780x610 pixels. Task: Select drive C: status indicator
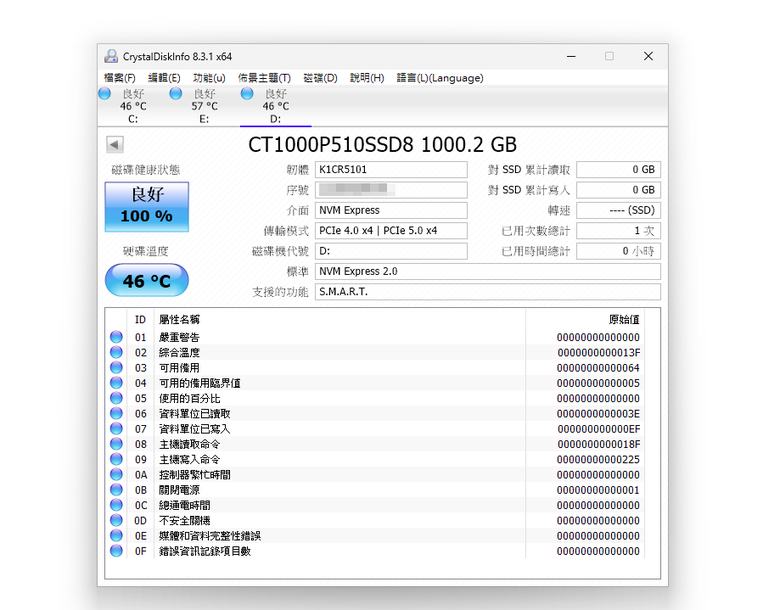[x=133, y=106]
